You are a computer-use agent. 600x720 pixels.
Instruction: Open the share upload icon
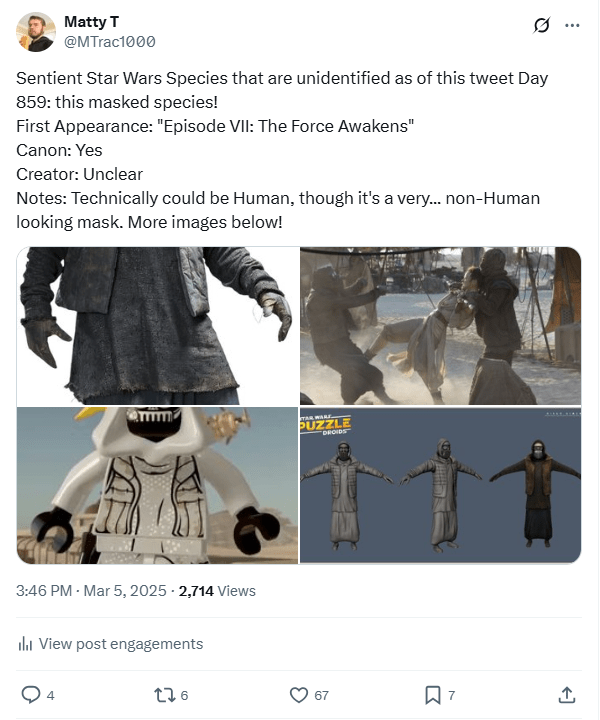coord(566,695)
